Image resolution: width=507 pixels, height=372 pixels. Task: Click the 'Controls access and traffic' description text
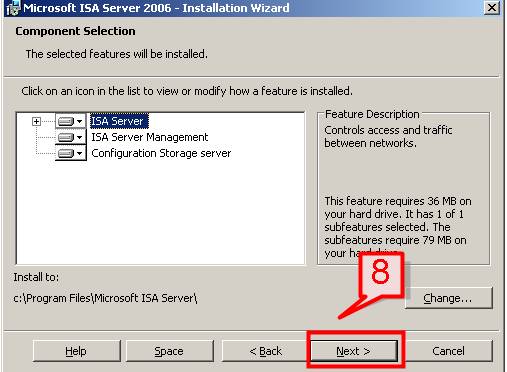[x=388, y=136]
